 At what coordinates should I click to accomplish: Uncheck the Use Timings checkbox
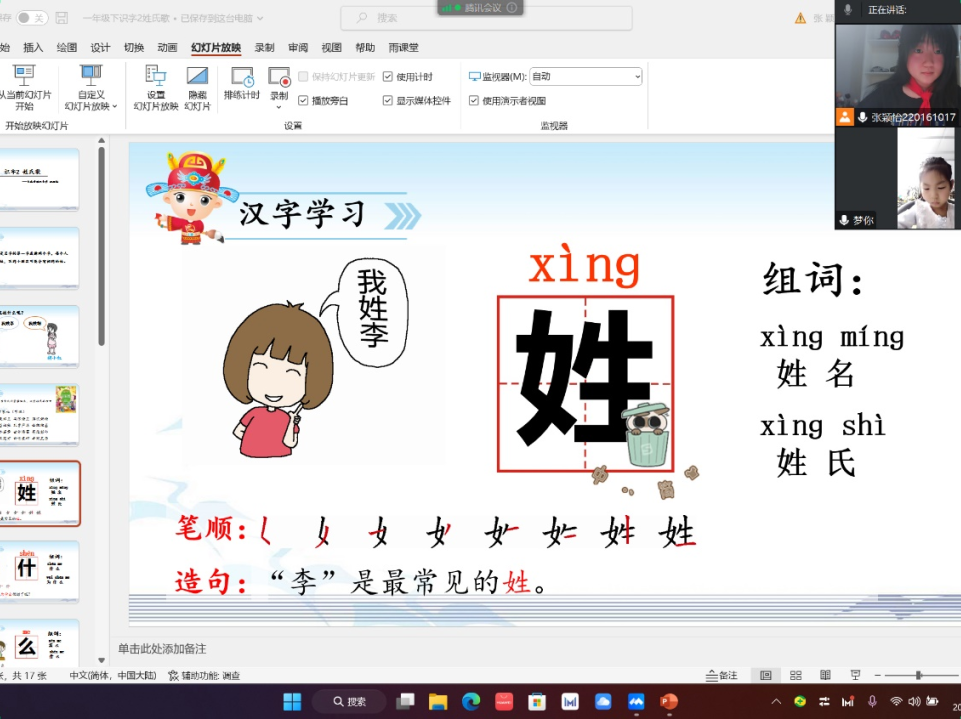[x=388, y=77]
